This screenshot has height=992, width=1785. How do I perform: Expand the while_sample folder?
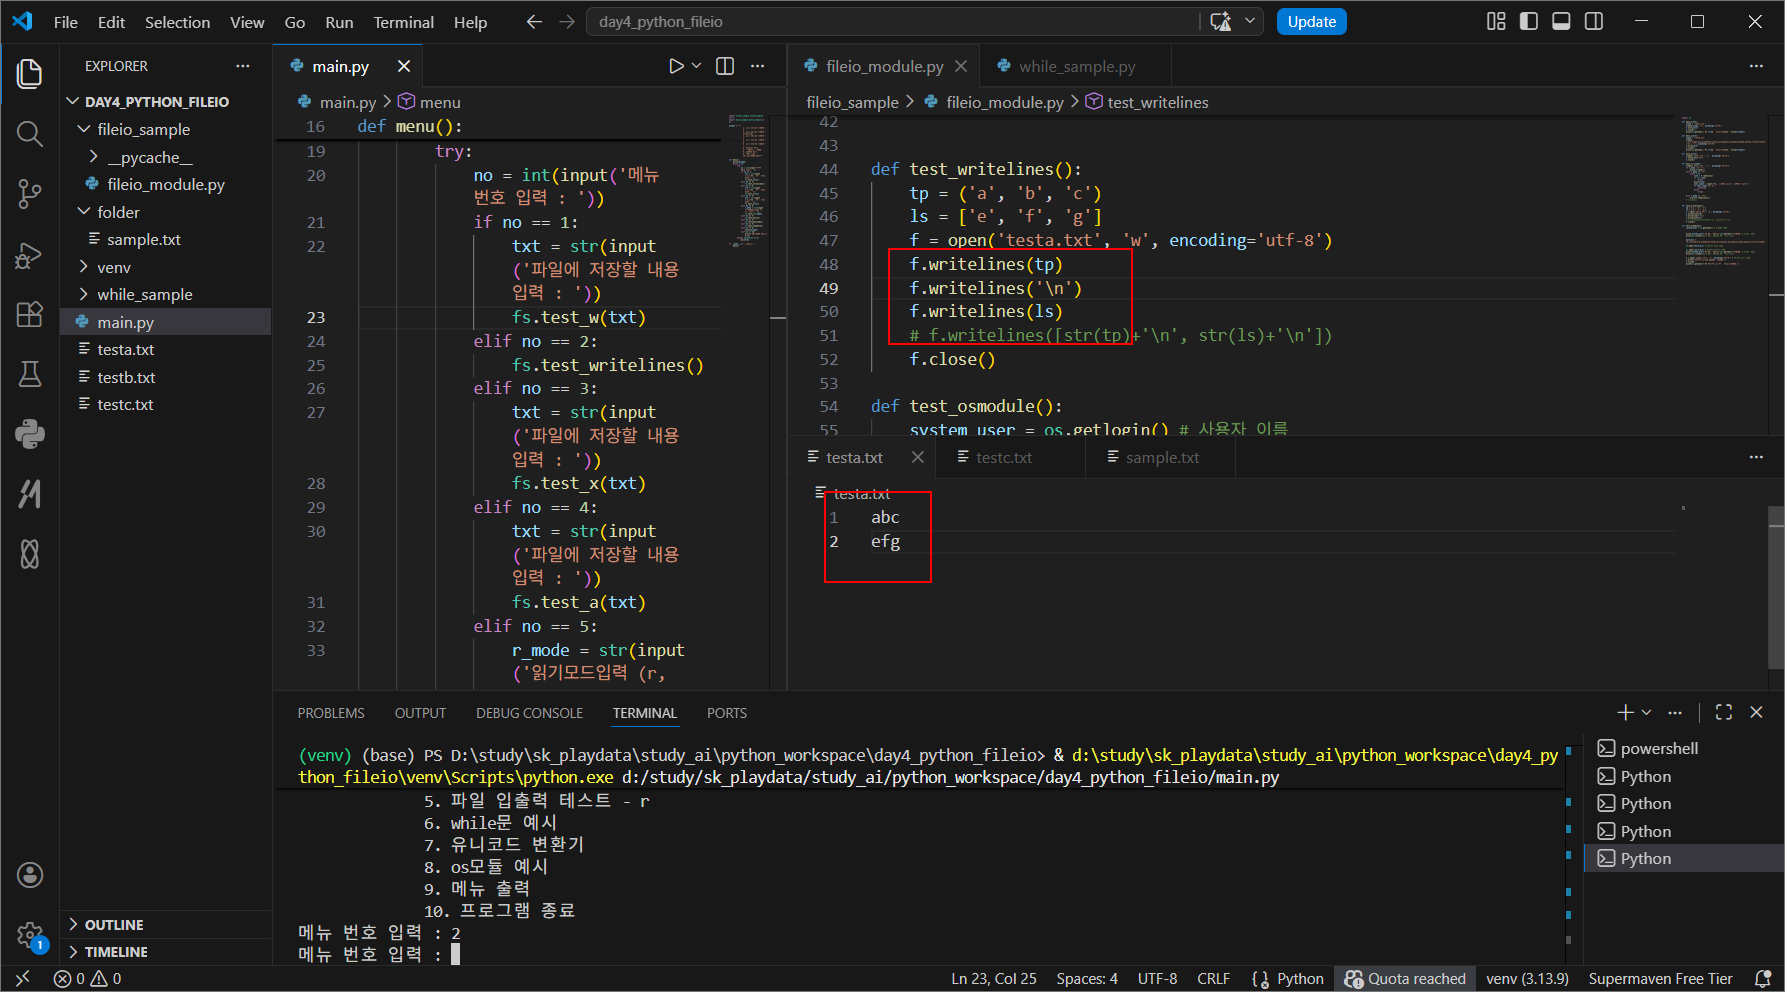click(166, 294)
